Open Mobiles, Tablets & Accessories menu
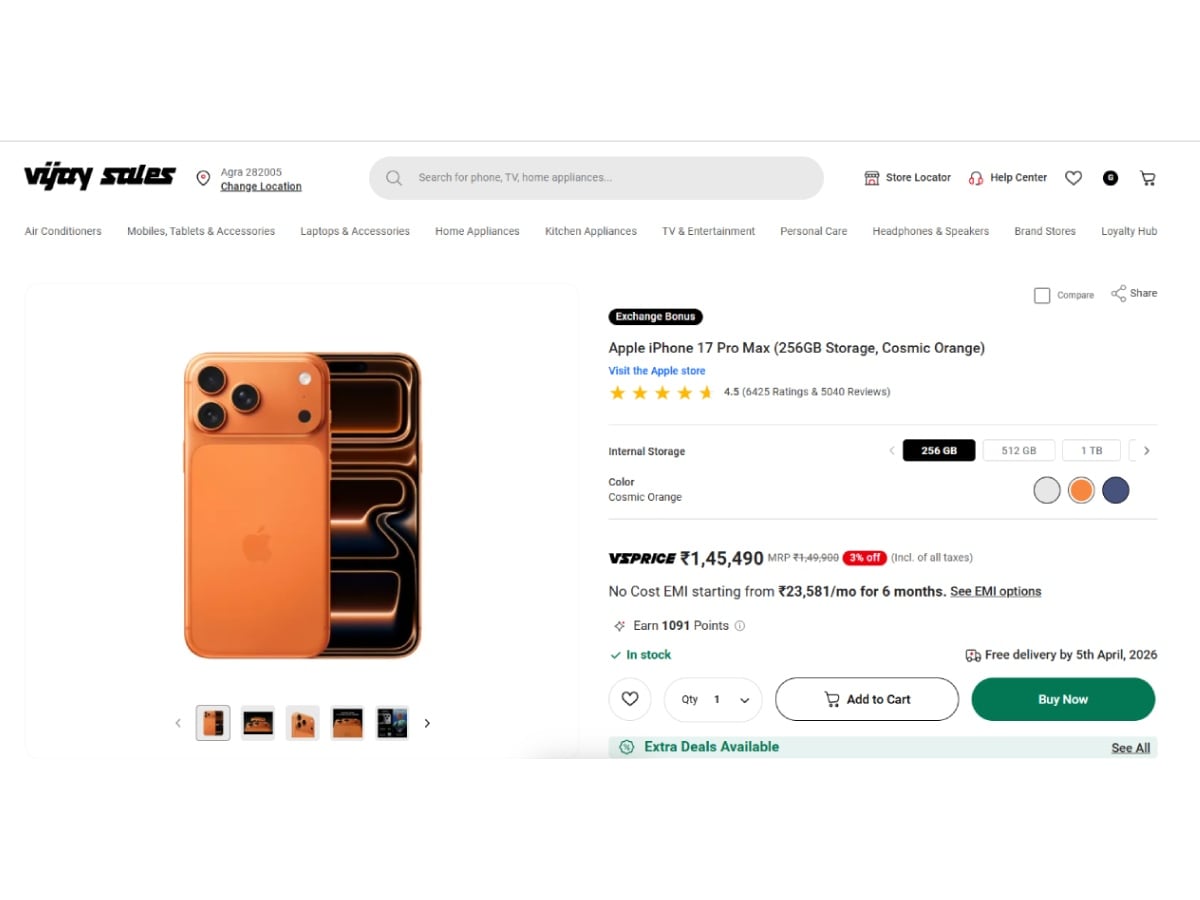This screenshot has width=1200, height=900. point(201,231)
